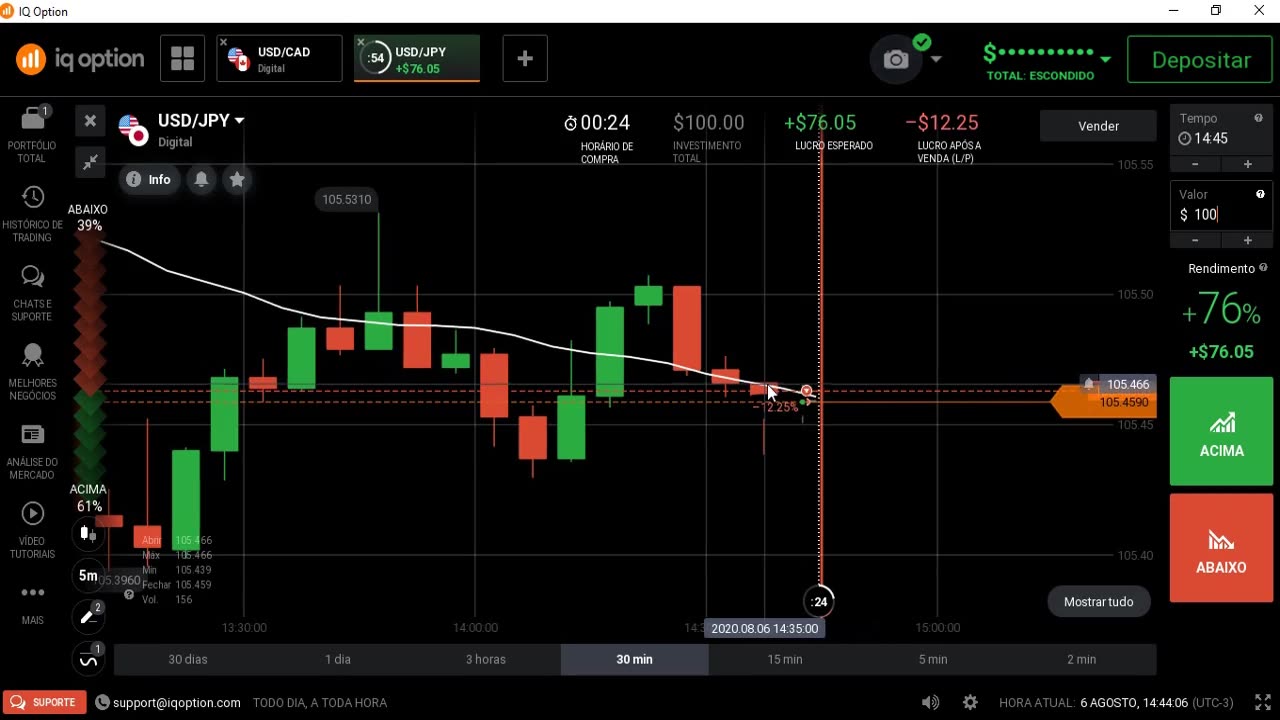
Task: Select 2 min chart range
Action: click(1081, 659)
